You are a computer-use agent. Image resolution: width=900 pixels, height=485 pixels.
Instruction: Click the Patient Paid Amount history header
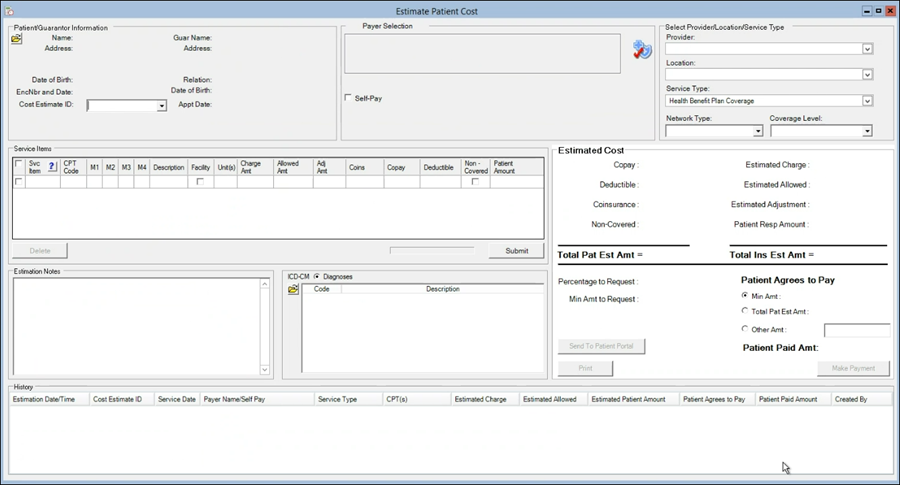793,399
